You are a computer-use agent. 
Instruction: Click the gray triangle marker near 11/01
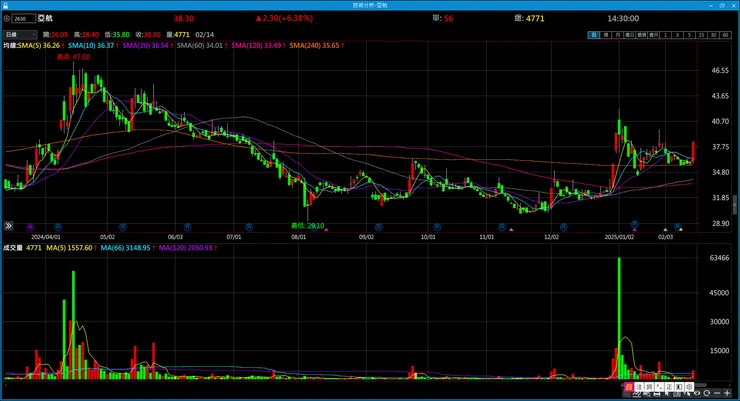click(x=511, y=230)
